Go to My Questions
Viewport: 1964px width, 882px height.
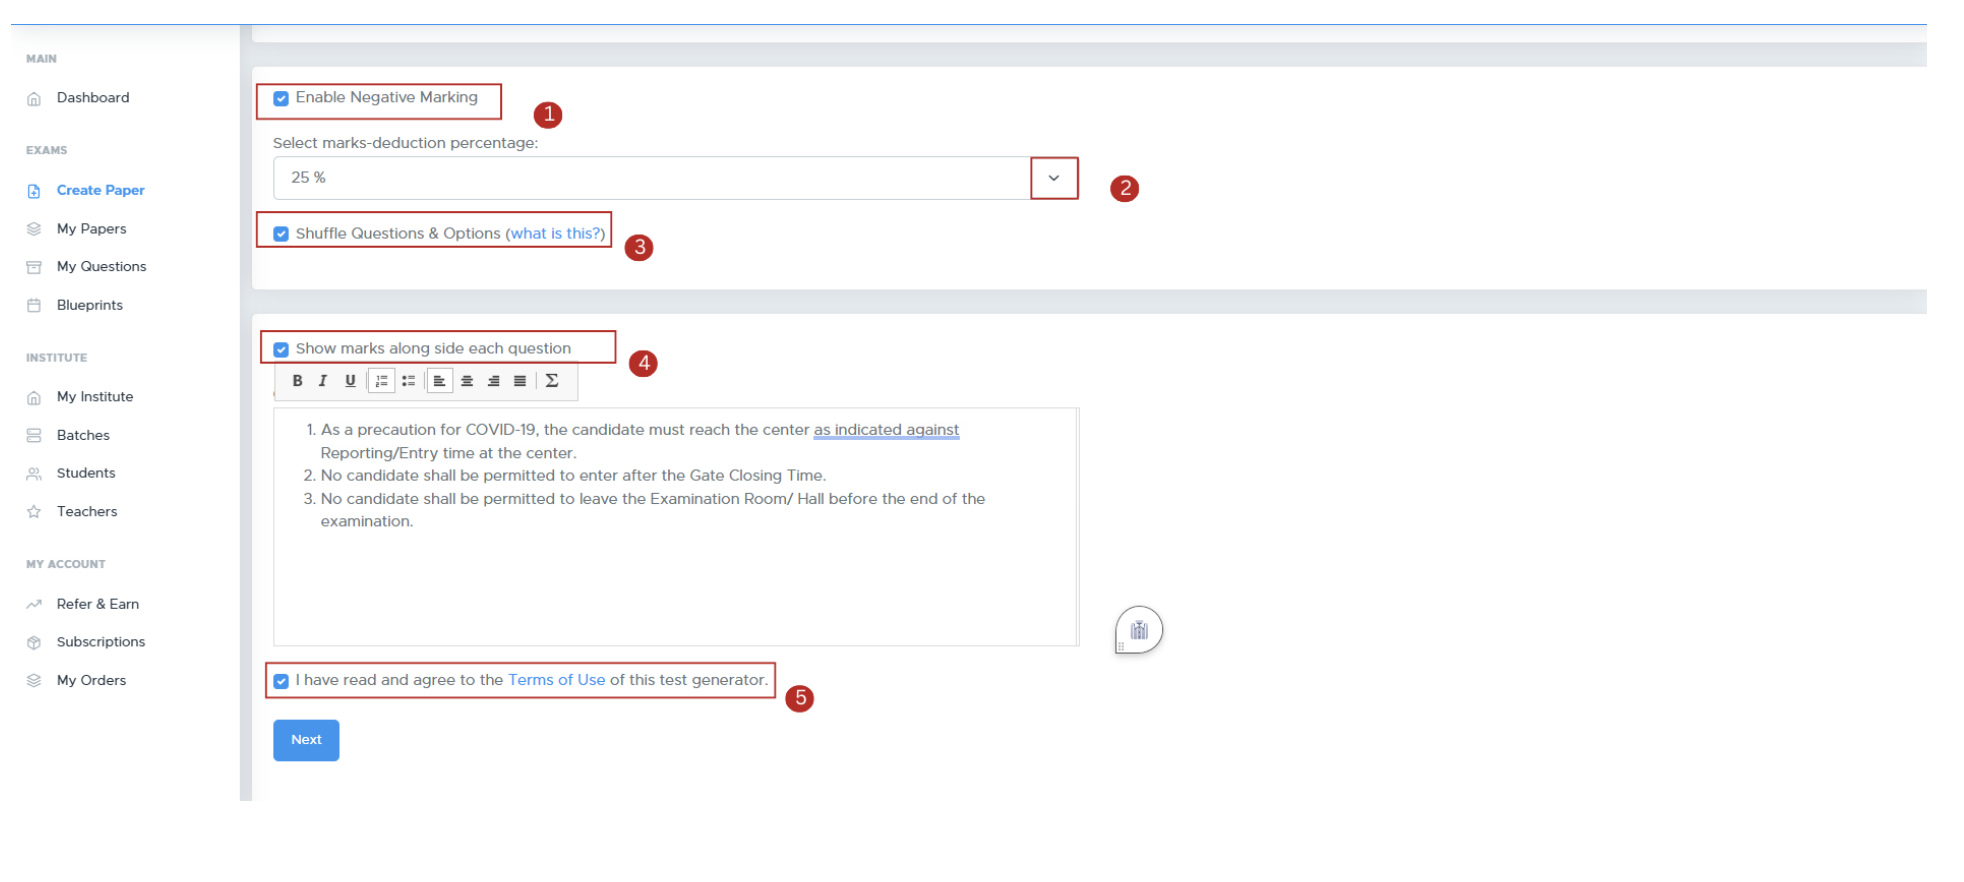pyautogui.click(x=102, y=267)
